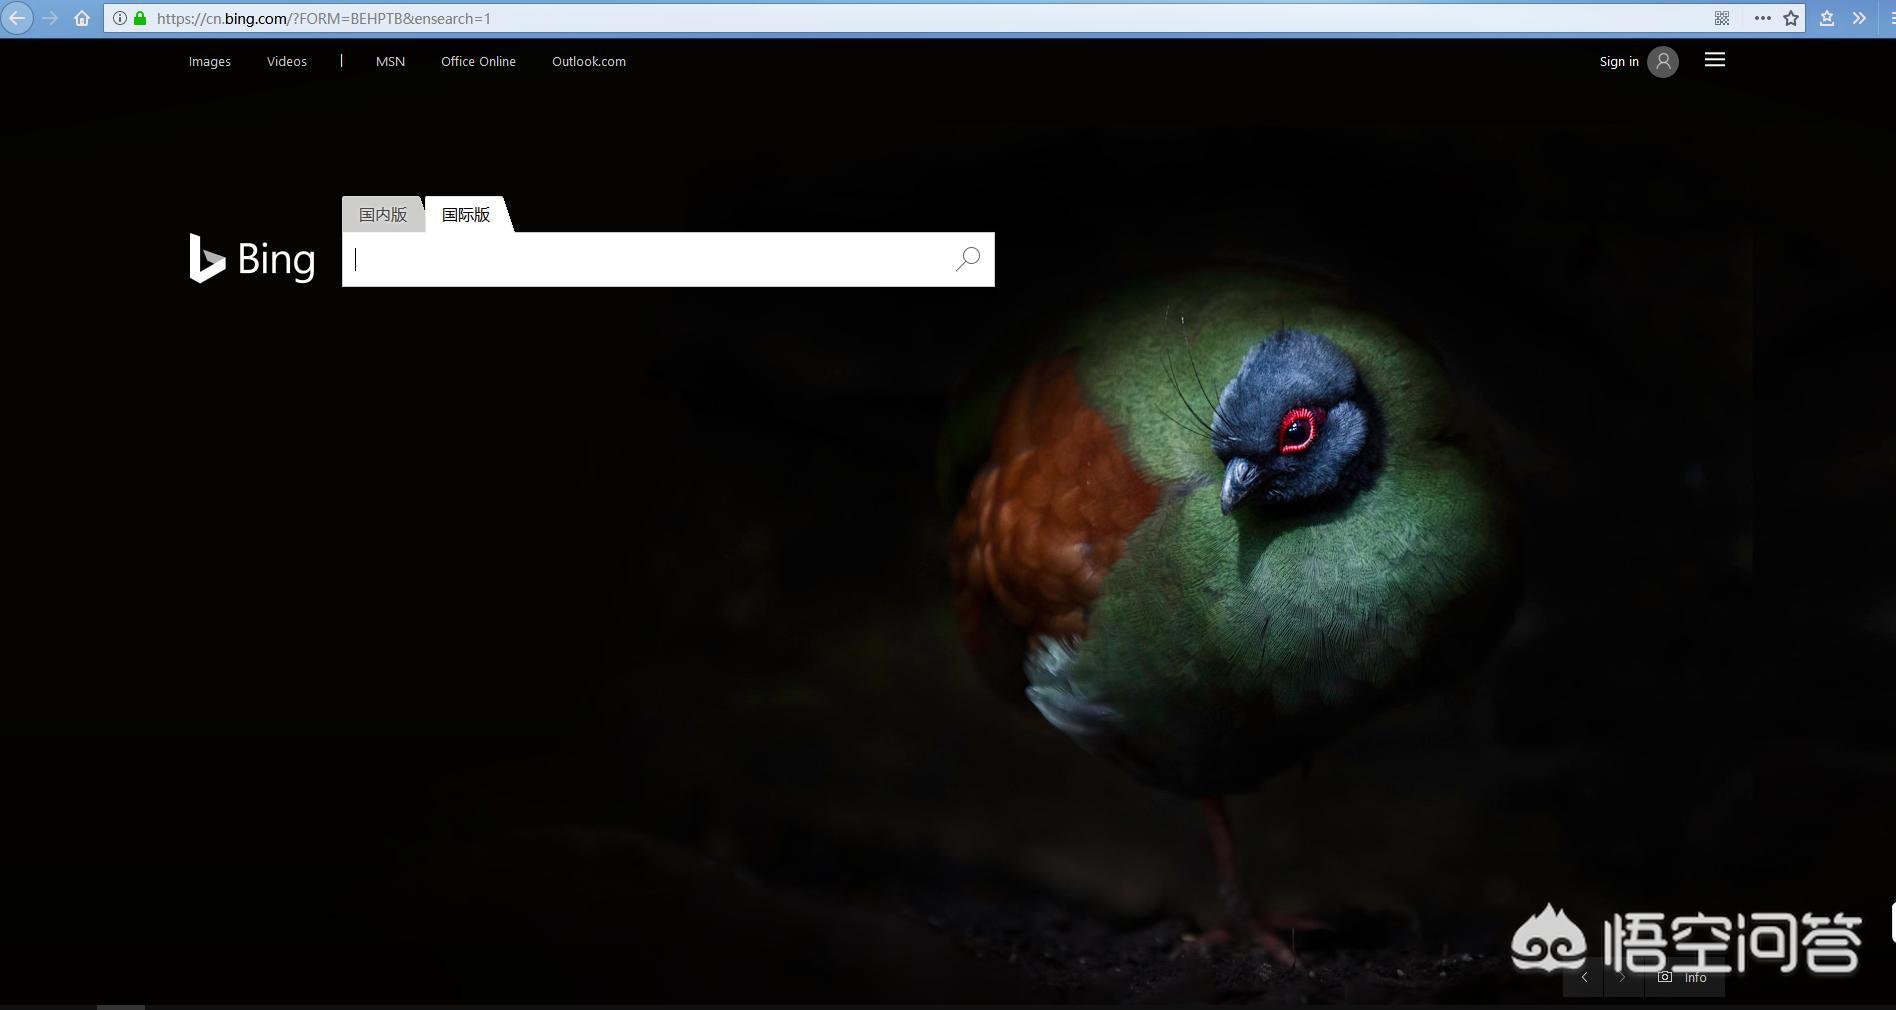Viewport: 1896px width, 1010px height.
Task: Go to the browser home page icon
Action: coord(82,18)
